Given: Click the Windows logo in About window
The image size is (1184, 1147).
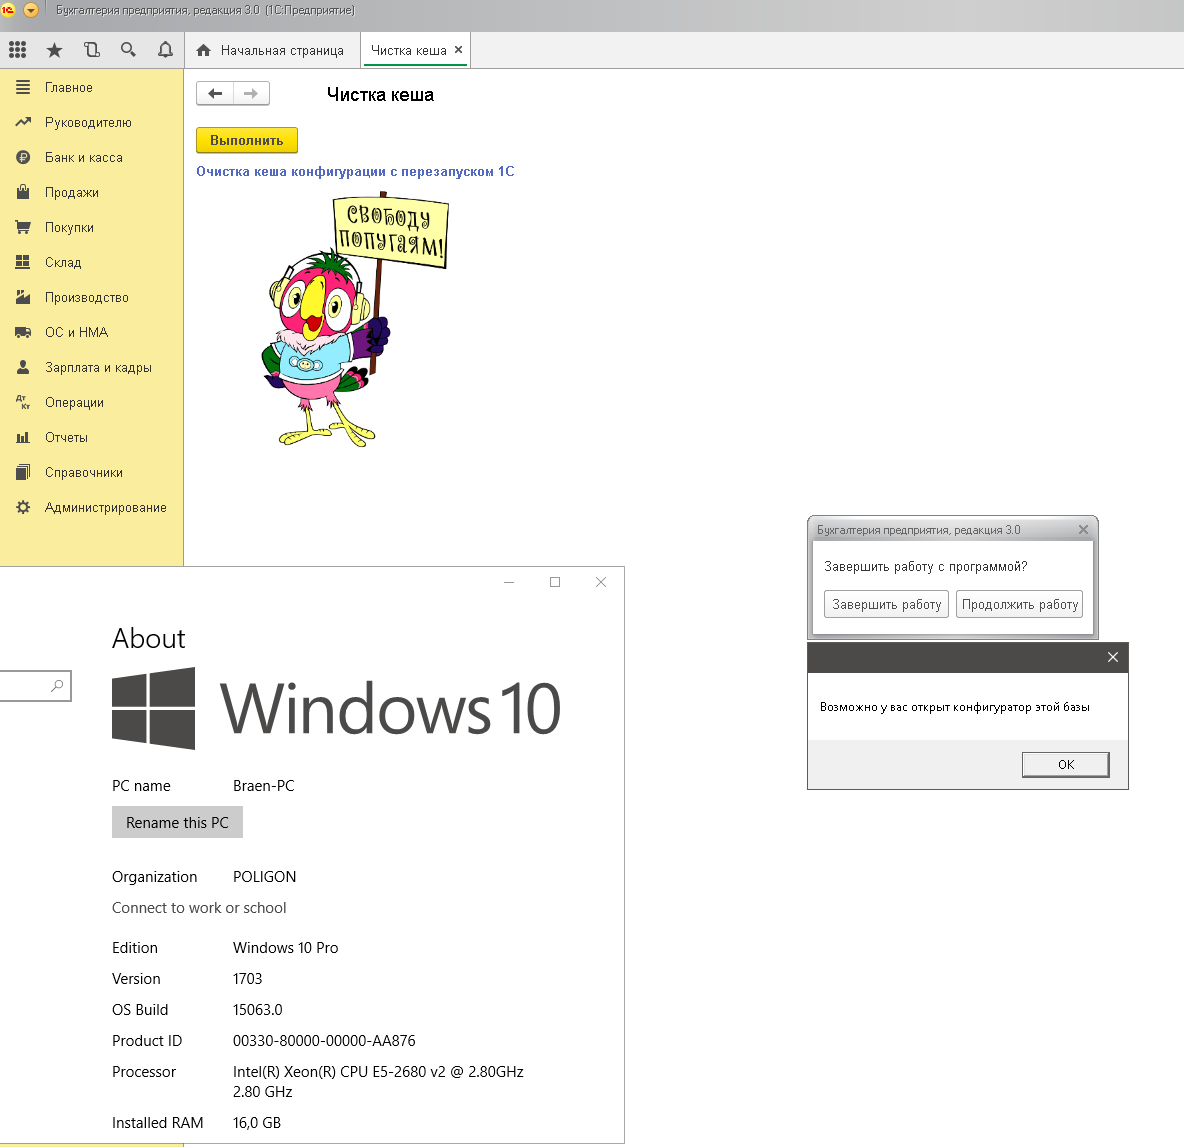Looking at the screenshot, I should coord(153,708).
